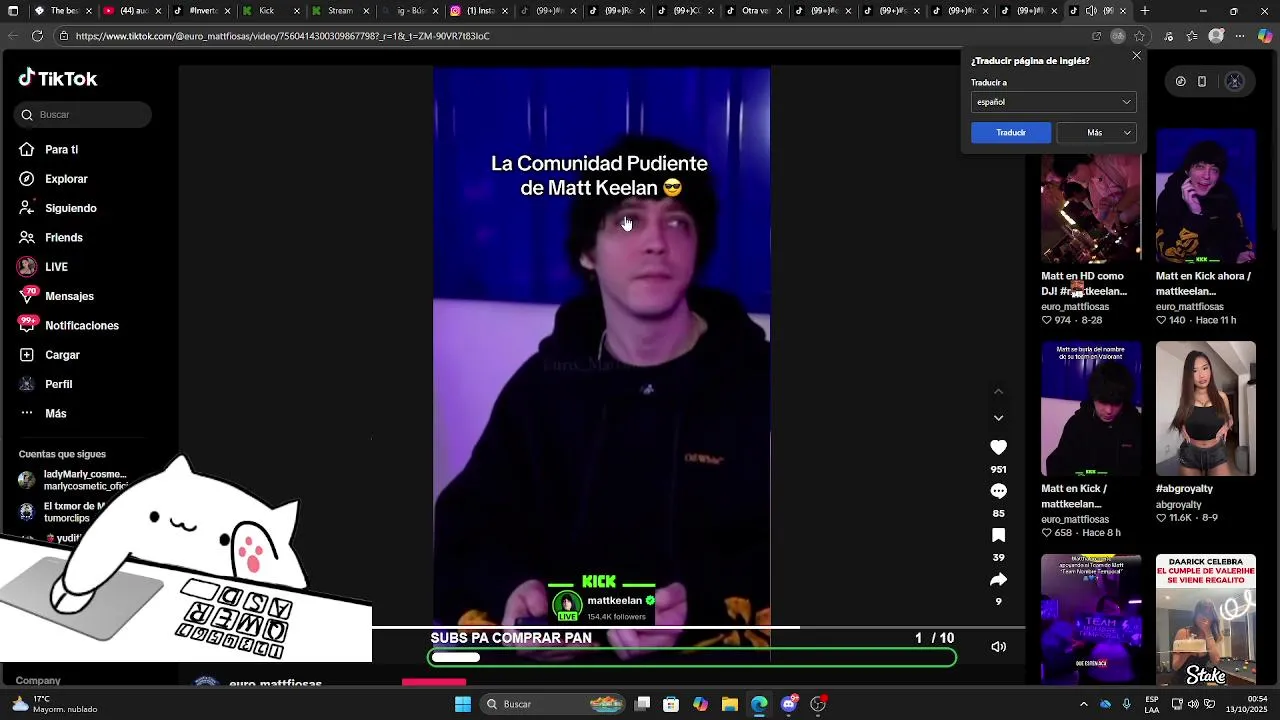Open the Daarick Celebra video thumbnail
Screen dimensions: 1280x720
point(1206,620)
